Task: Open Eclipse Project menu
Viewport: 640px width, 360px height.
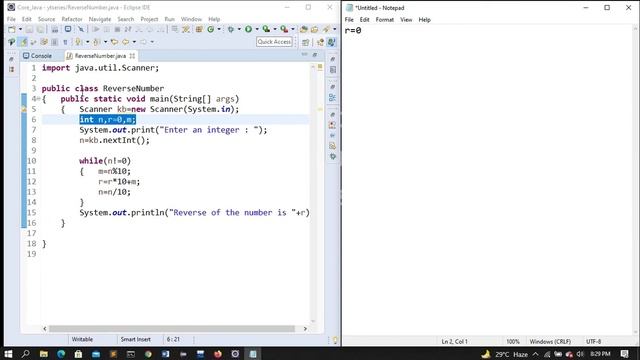Action: (x=149, y=19)
